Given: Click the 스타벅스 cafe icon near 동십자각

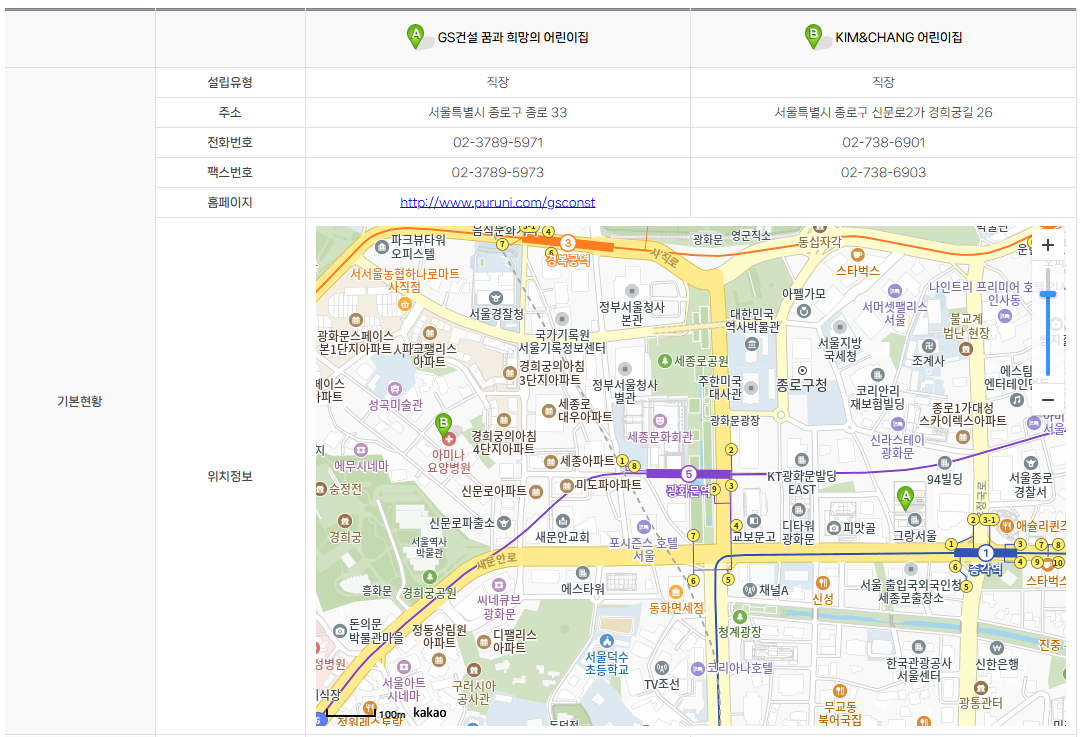Looking at the screenshot, I should click(857, 255).
